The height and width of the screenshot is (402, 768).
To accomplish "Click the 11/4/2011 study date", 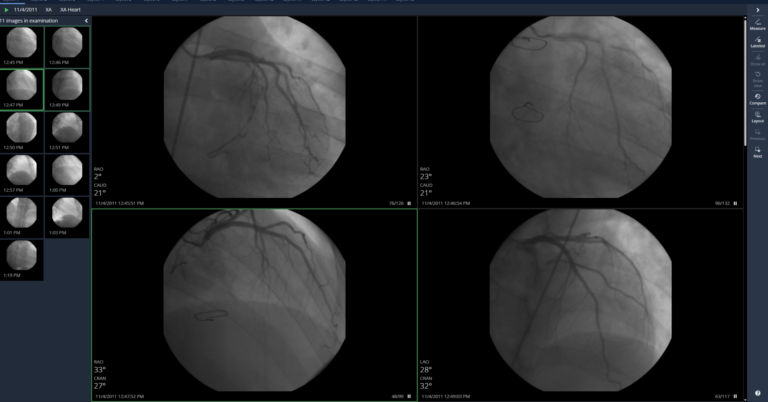I will [x=26, y=8].
